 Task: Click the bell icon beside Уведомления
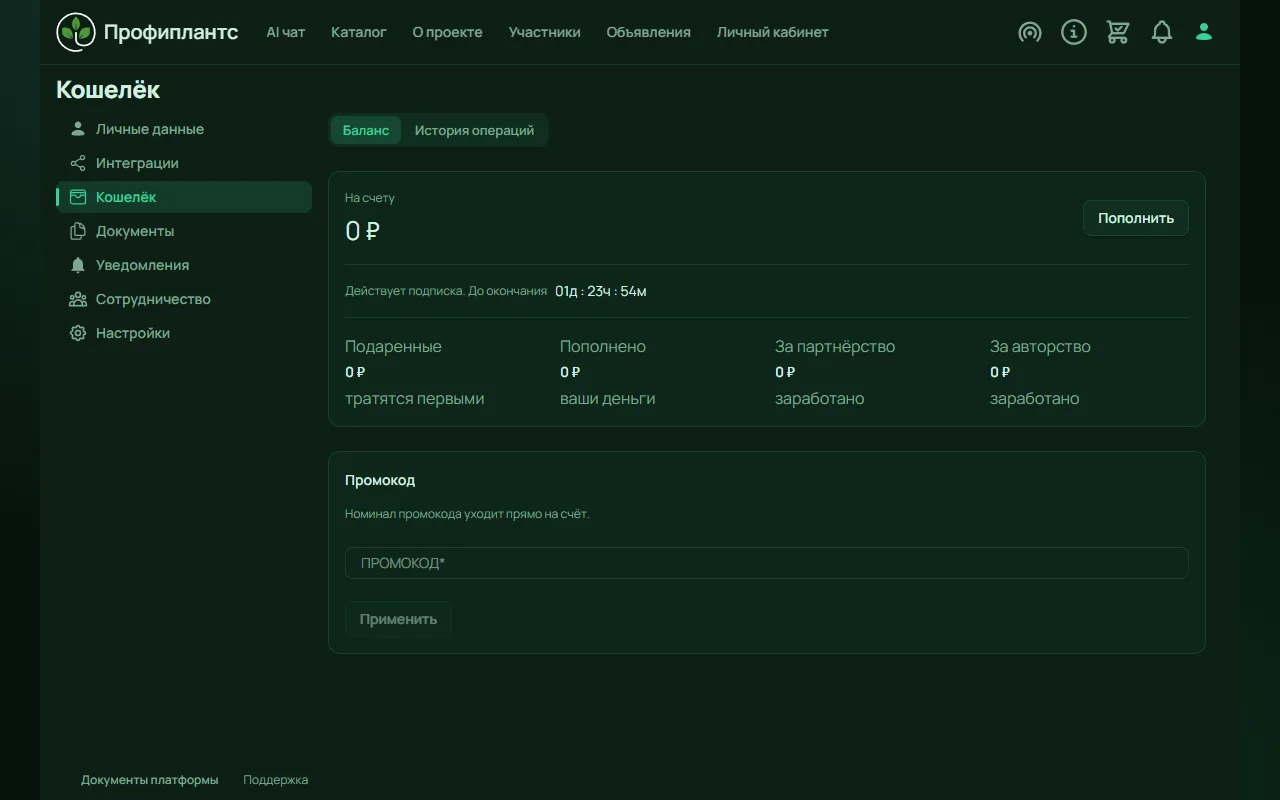78,265
